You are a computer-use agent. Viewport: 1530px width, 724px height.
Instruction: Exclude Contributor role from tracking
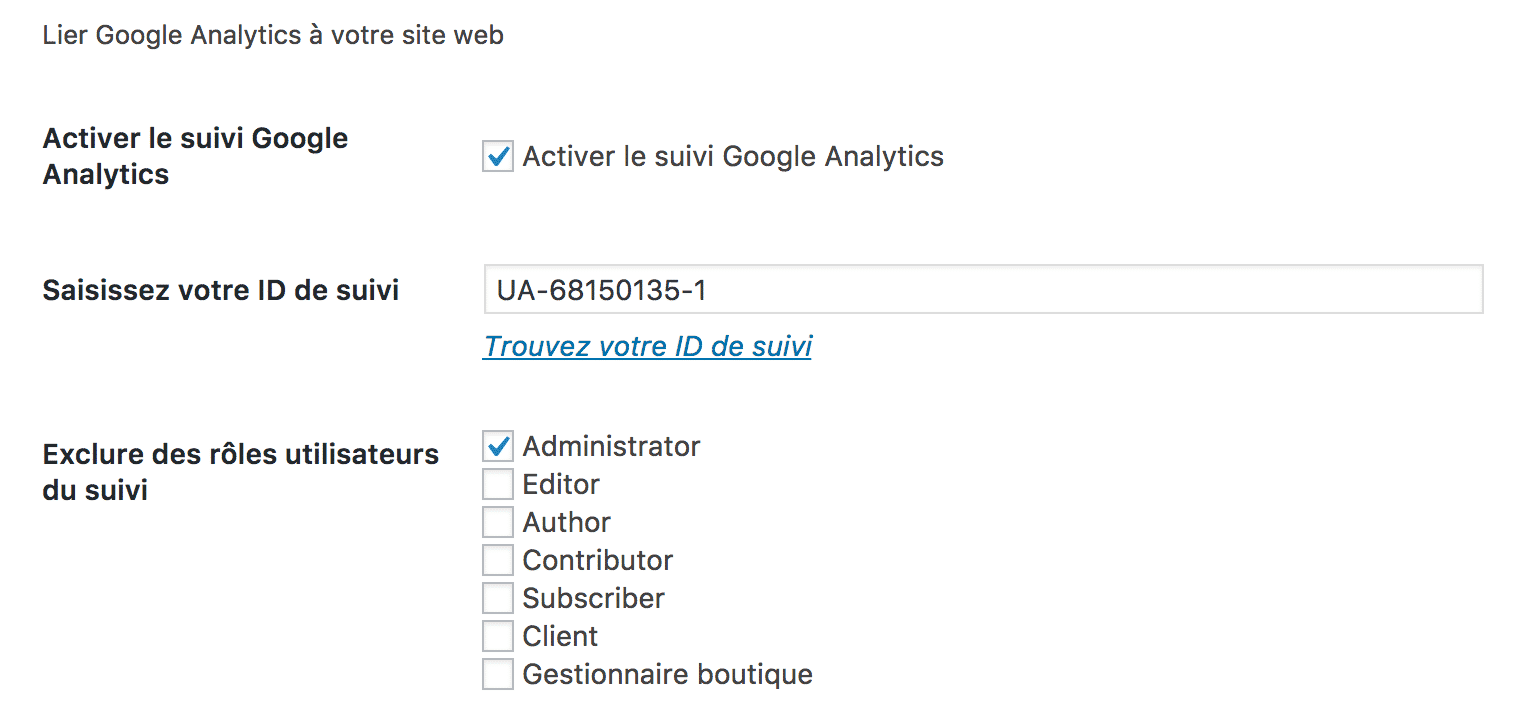tap(497, 560)
